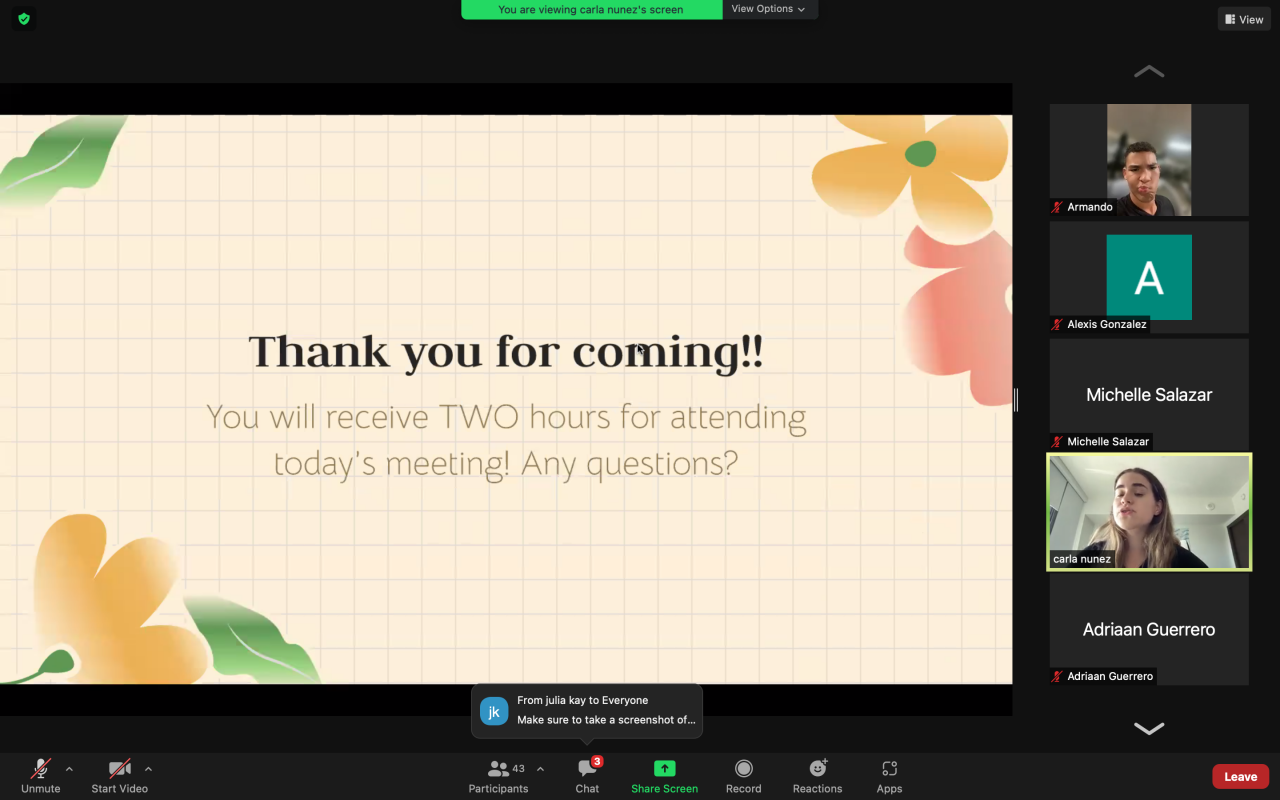Expand video options arrow next to Start Video
This screenshot has height=800, width=1280.
148,769
